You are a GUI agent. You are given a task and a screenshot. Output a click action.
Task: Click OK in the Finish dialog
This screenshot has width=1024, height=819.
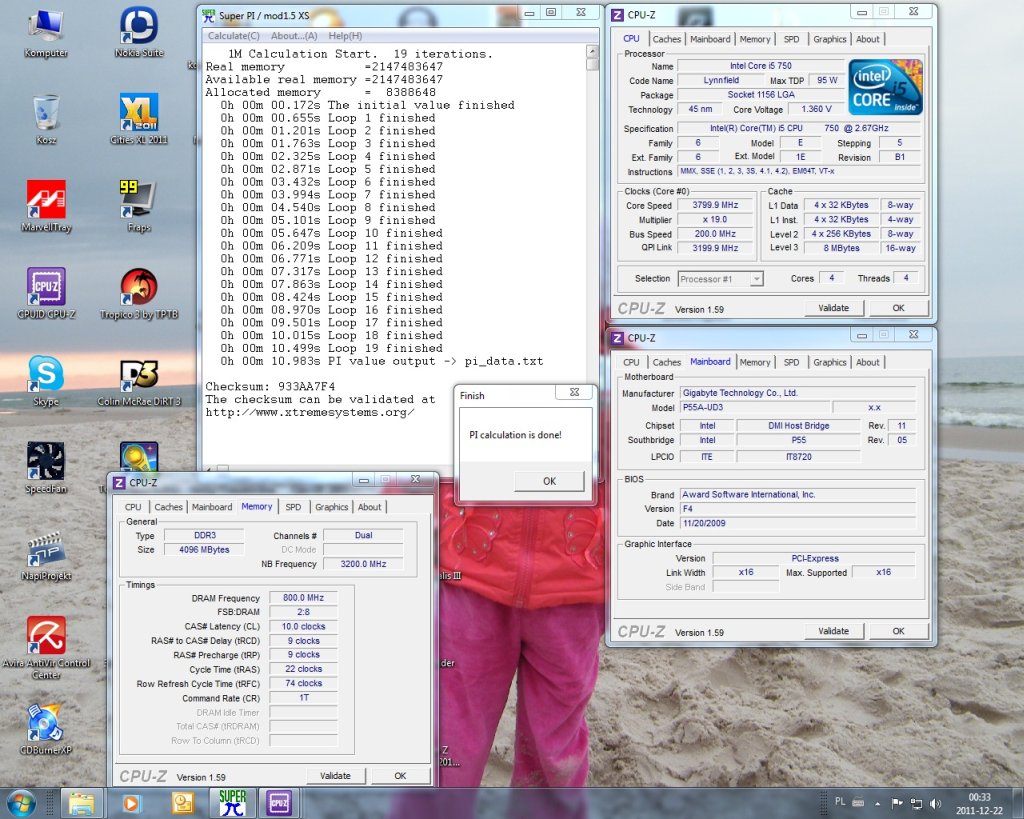(549, 481)
